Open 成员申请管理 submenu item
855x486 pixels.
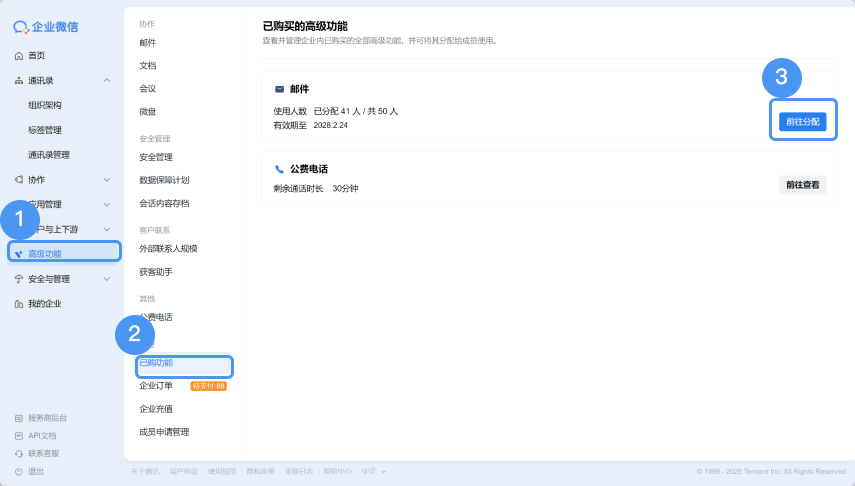(164, 432)
